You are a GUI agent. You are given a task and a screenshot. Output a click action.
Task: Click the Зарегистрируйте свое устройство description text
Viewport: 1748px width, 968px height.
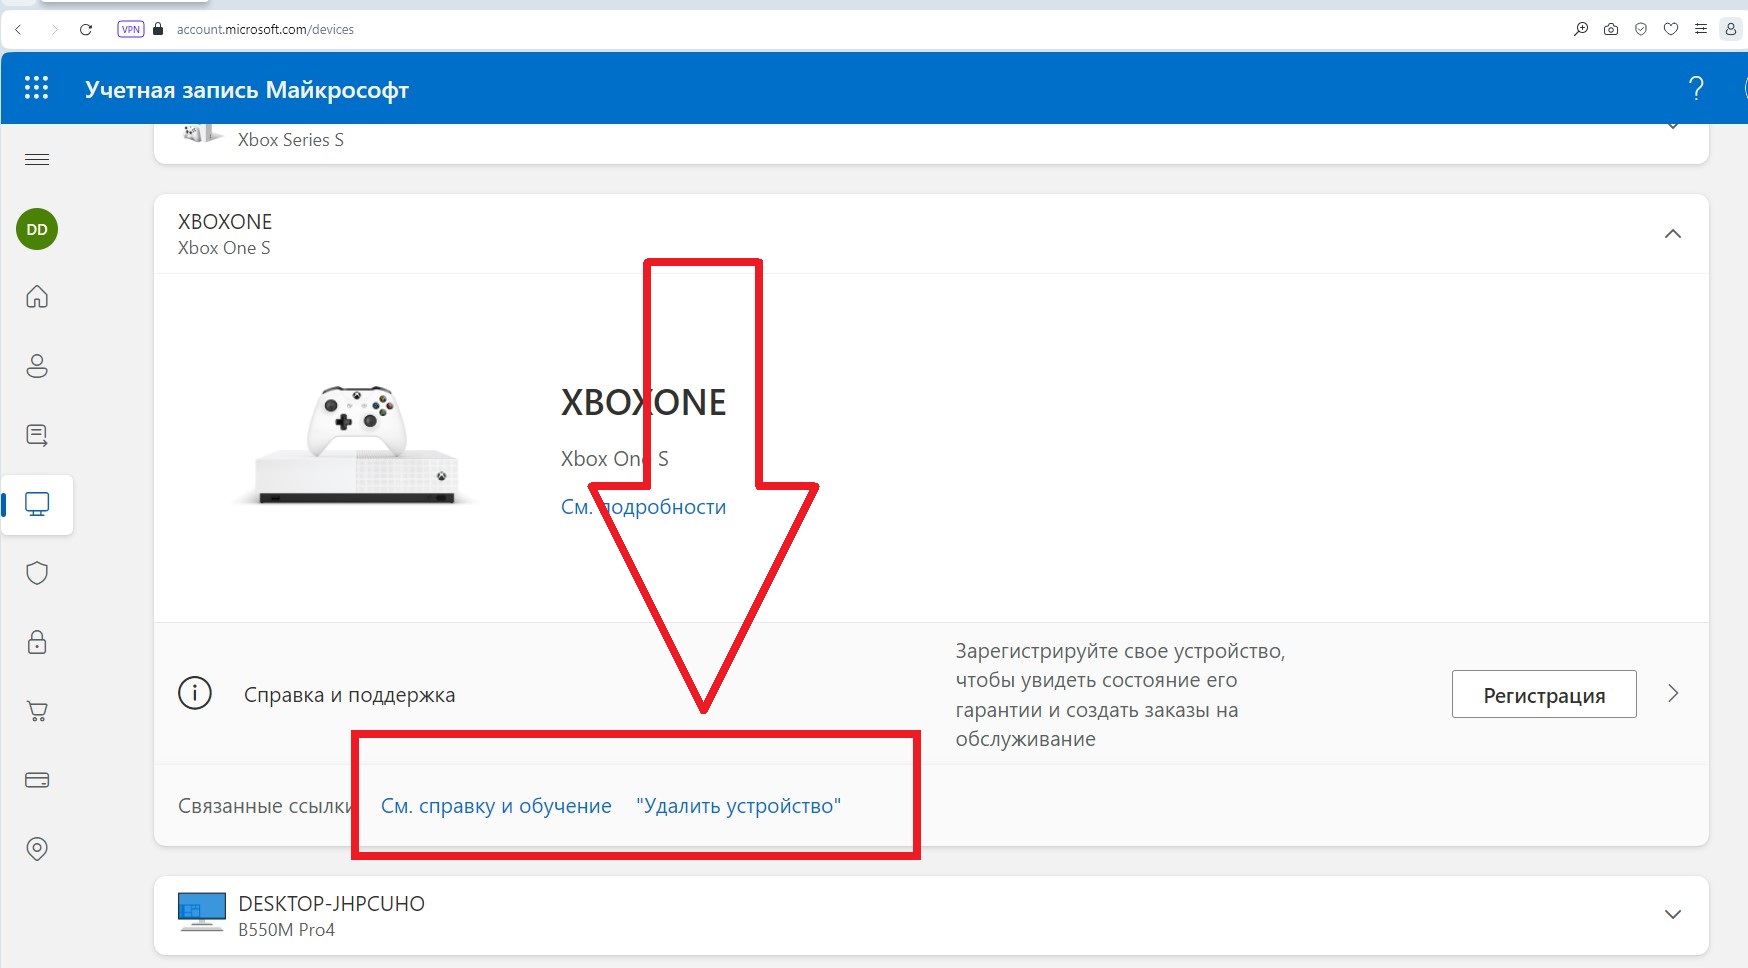[x=1120, y=695]
